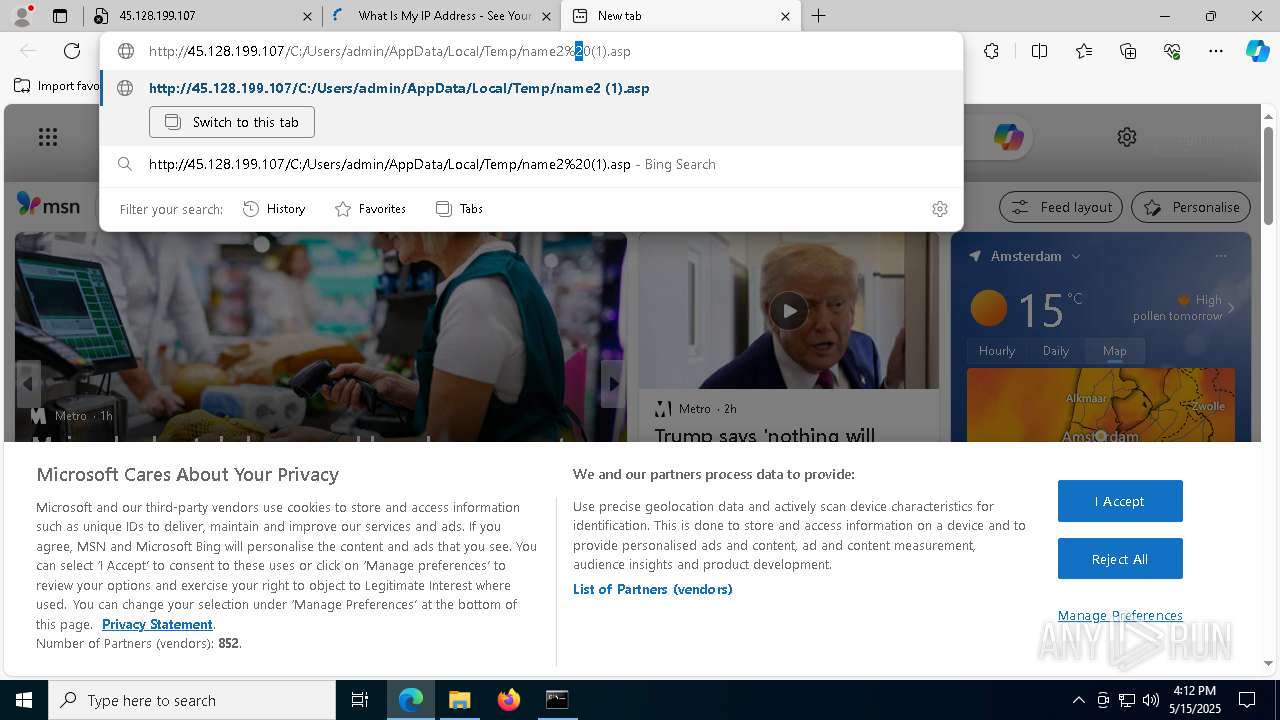Click Personalise button

coord(1191,207)
